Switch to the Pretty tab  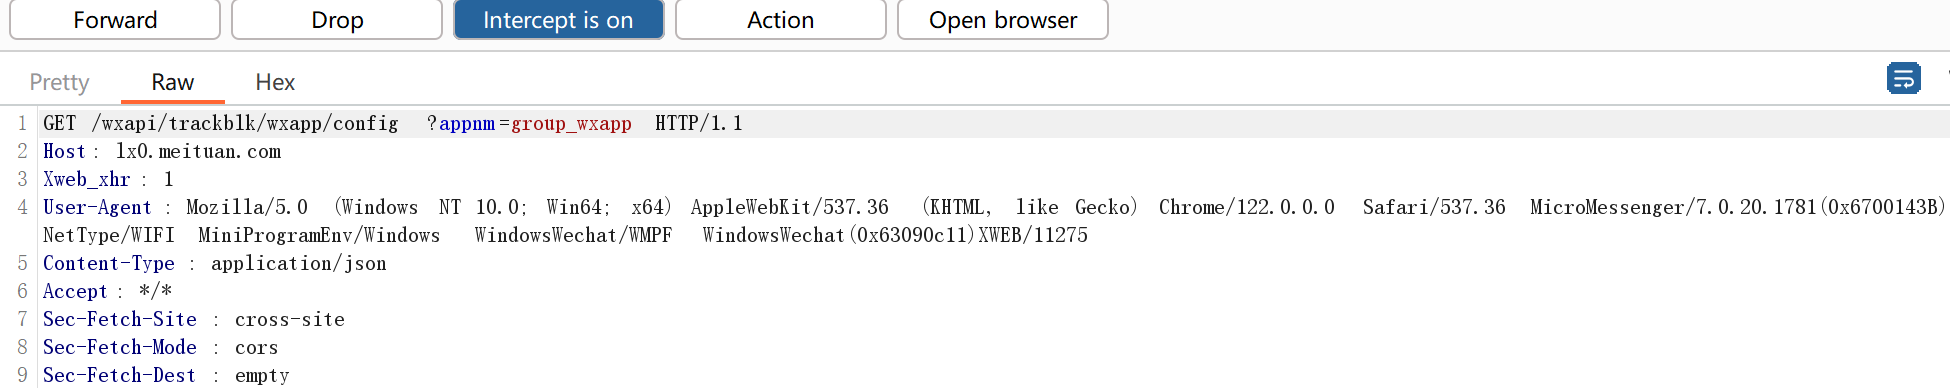[59, 82]
